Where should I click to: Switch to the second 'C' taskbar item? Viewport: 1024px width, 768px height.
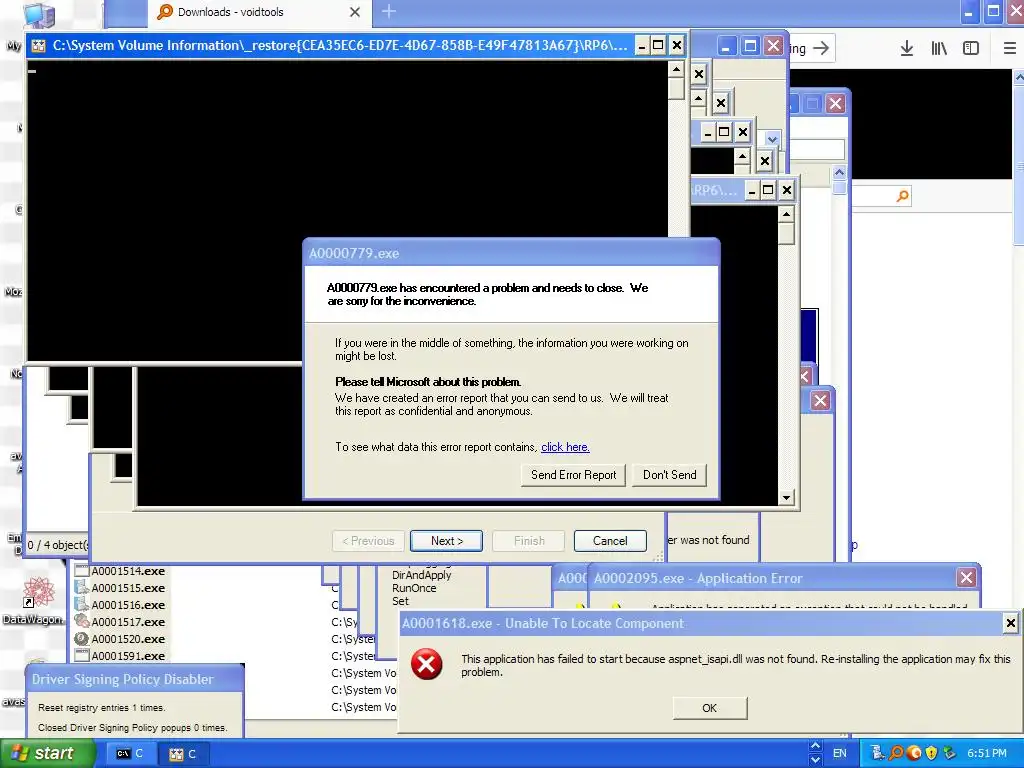coord(183,754)
